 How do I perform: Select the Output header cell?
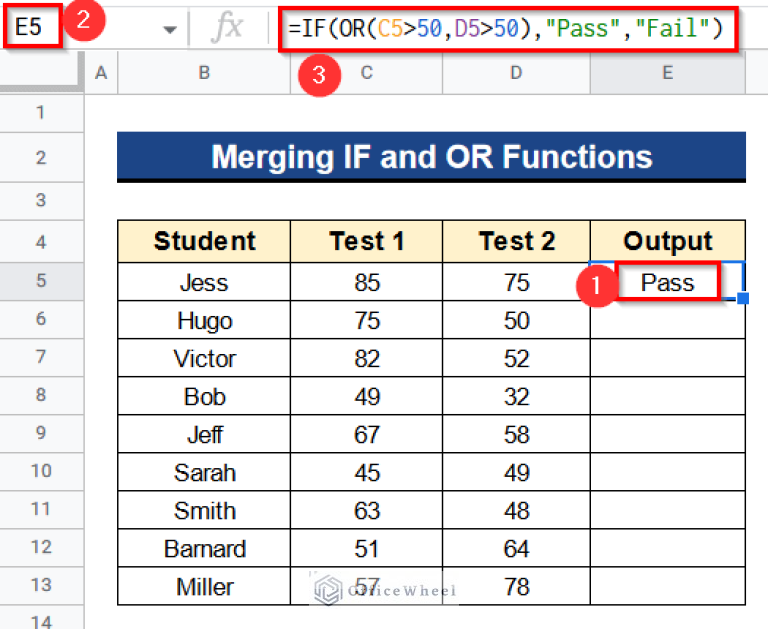[667, 241]
